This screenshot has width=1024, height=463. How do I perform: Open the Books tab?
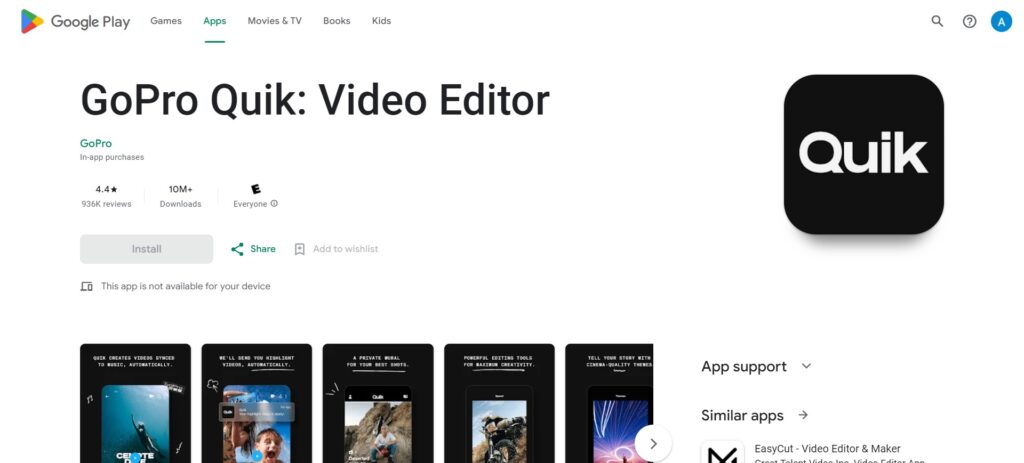point(336,21)
